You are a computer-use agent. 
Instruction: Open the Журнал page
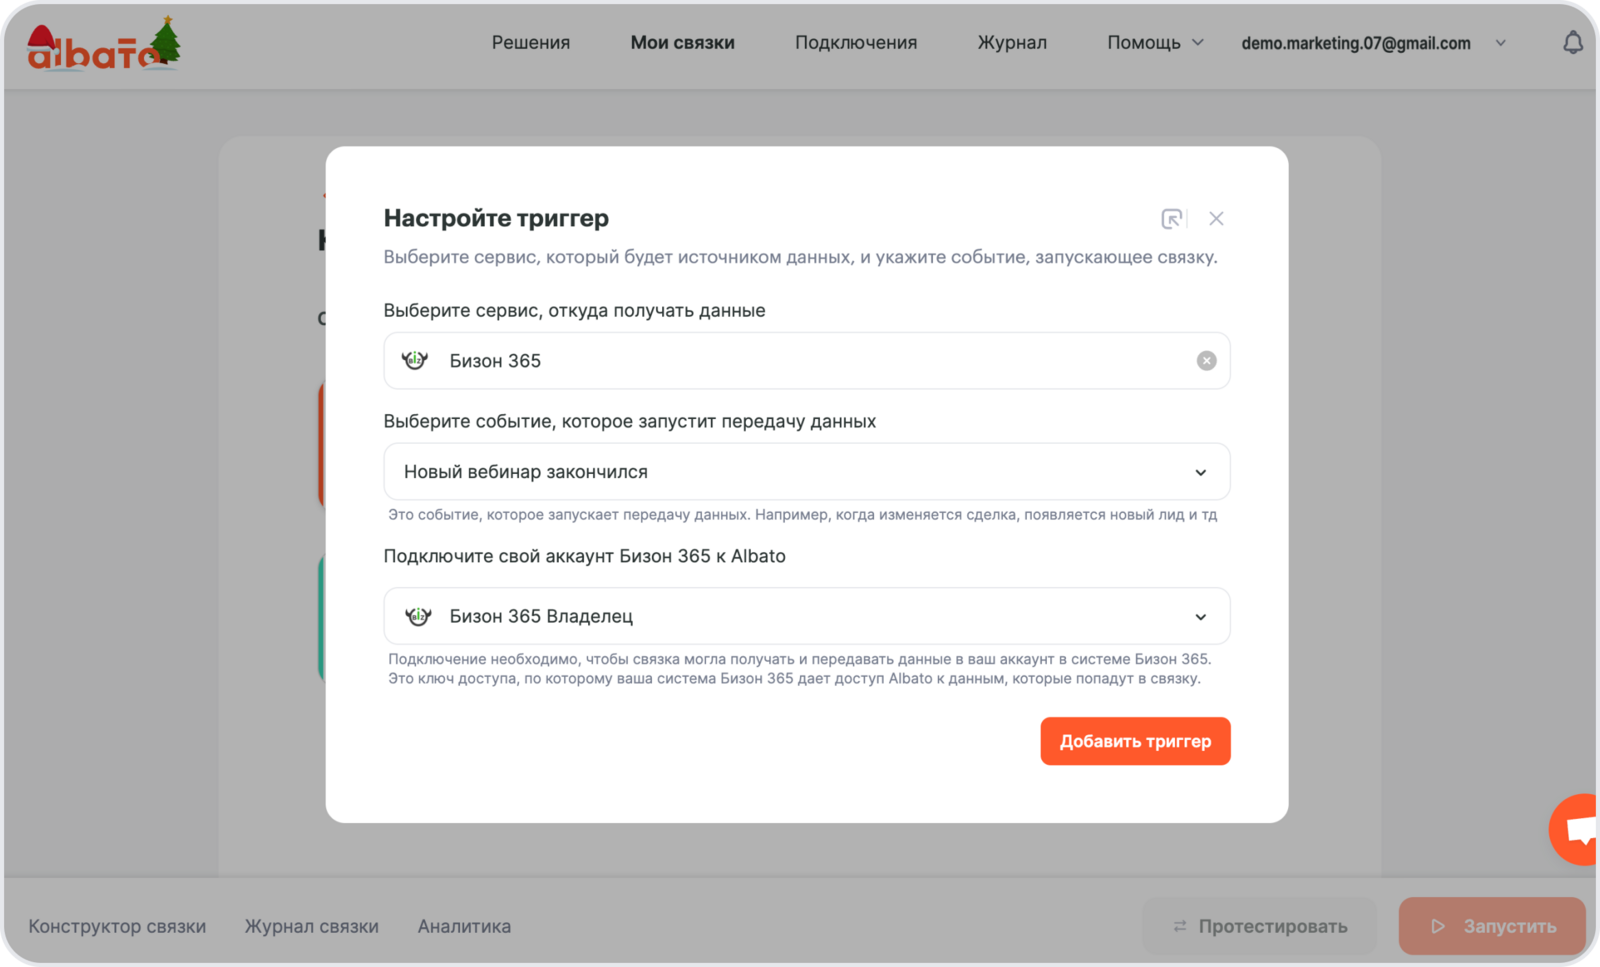[1011, 43]
